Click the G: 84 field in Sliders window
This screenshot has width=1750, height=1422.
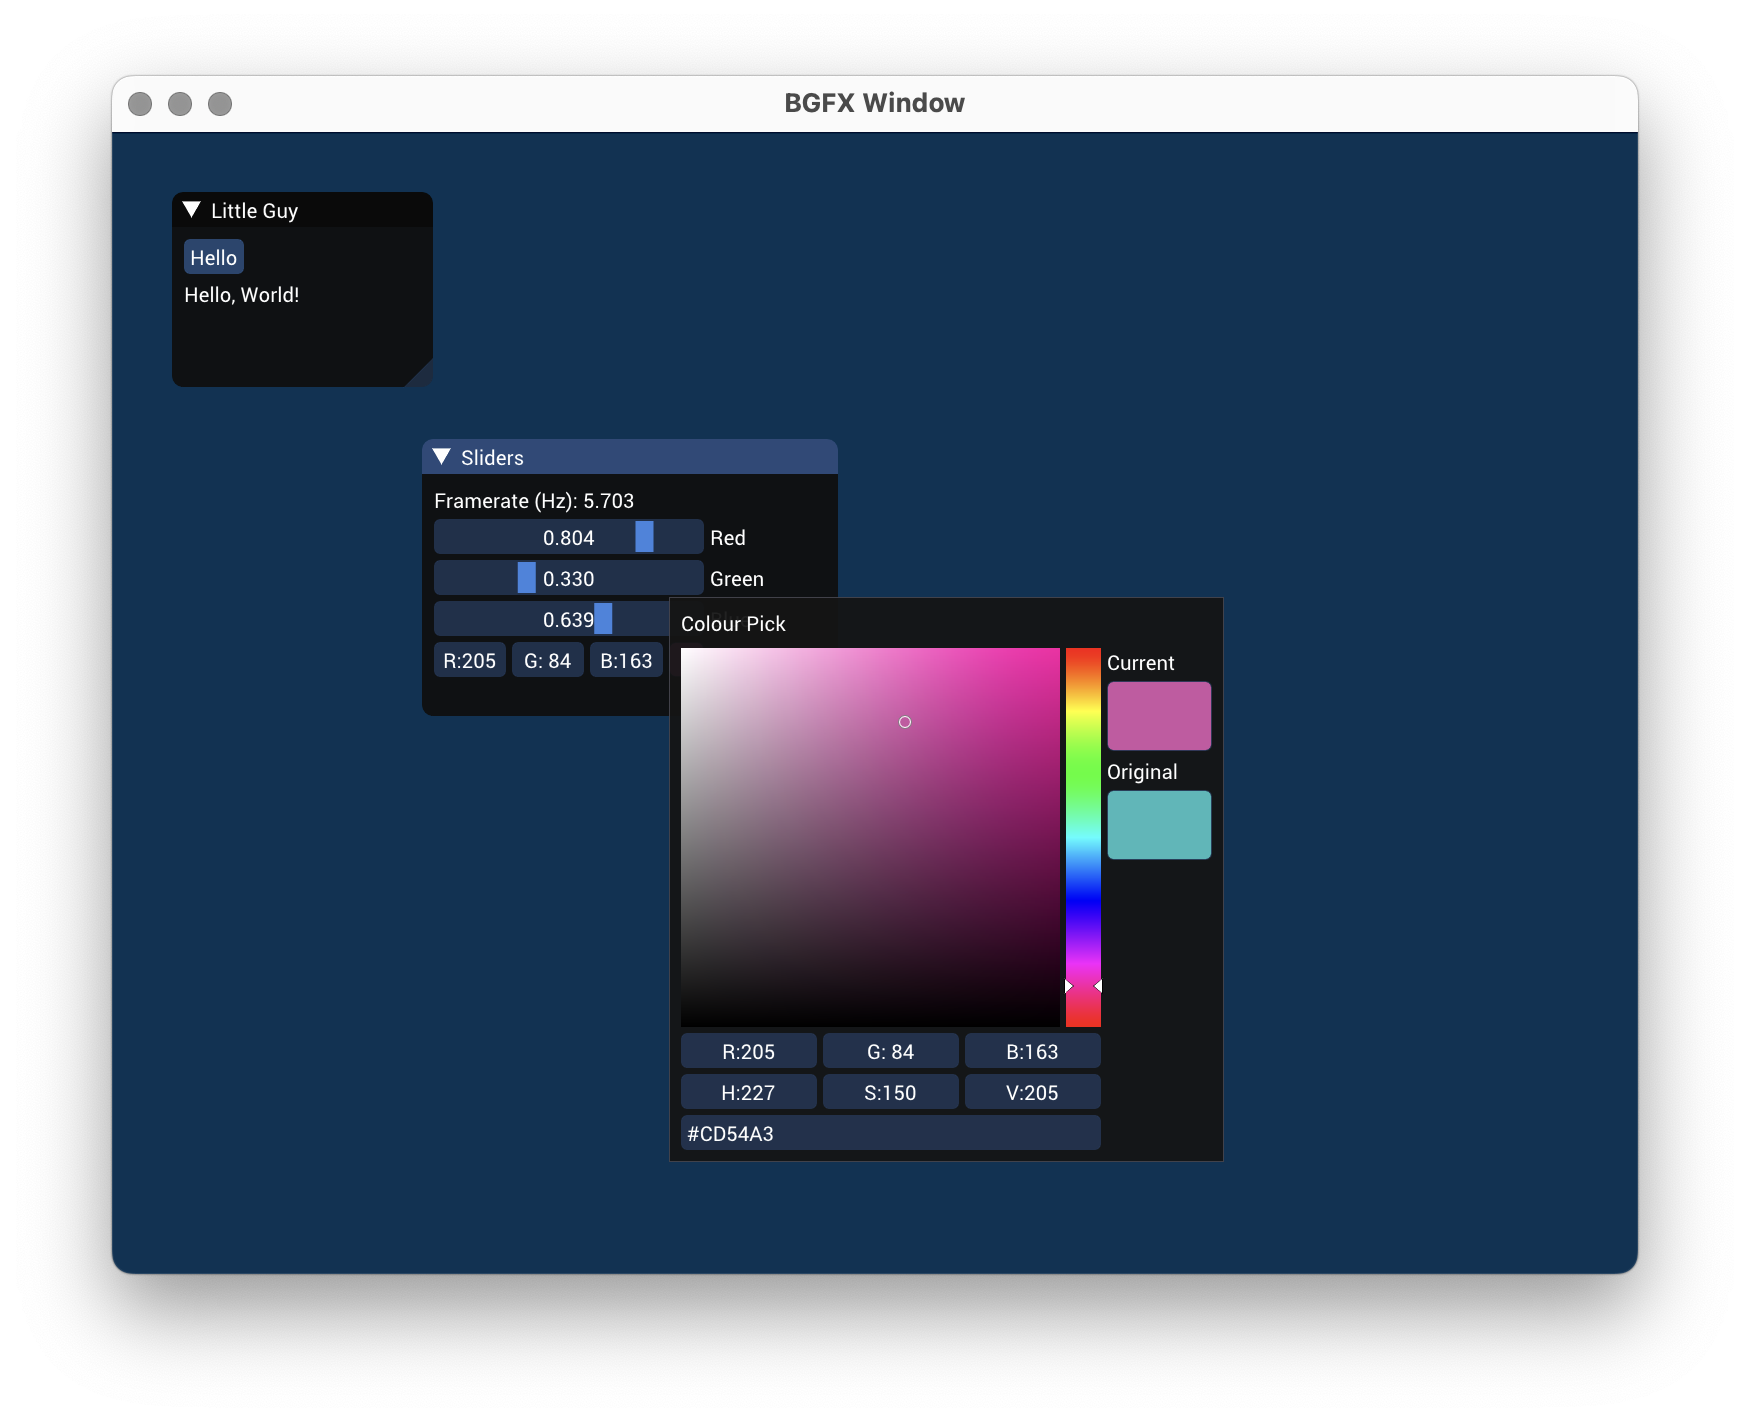(547, 660)
